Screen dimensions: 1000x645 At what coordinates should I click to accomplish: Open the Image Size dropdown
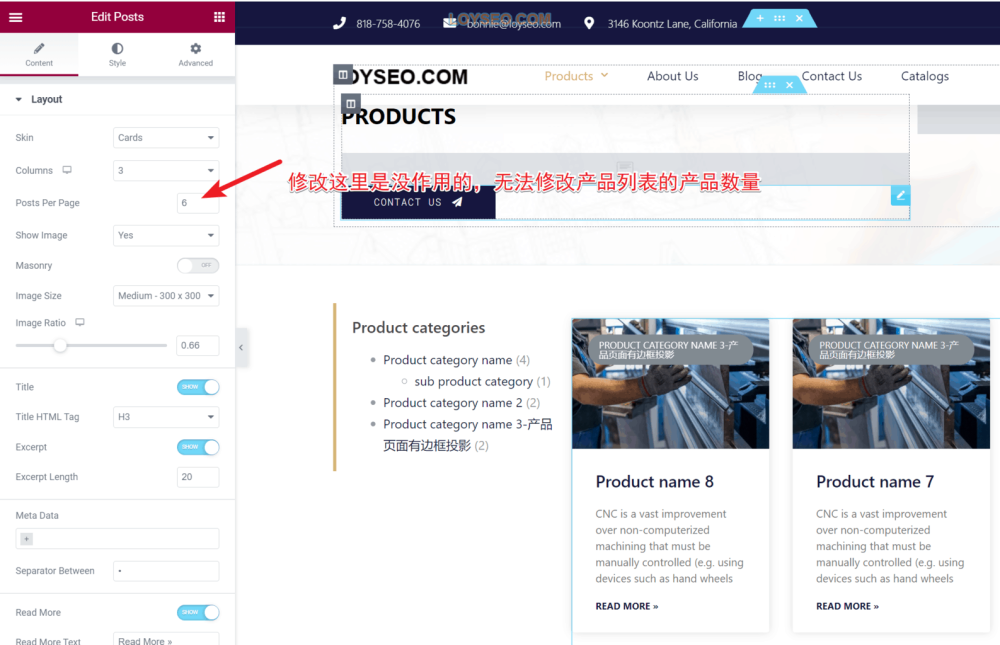coord(166,296)
